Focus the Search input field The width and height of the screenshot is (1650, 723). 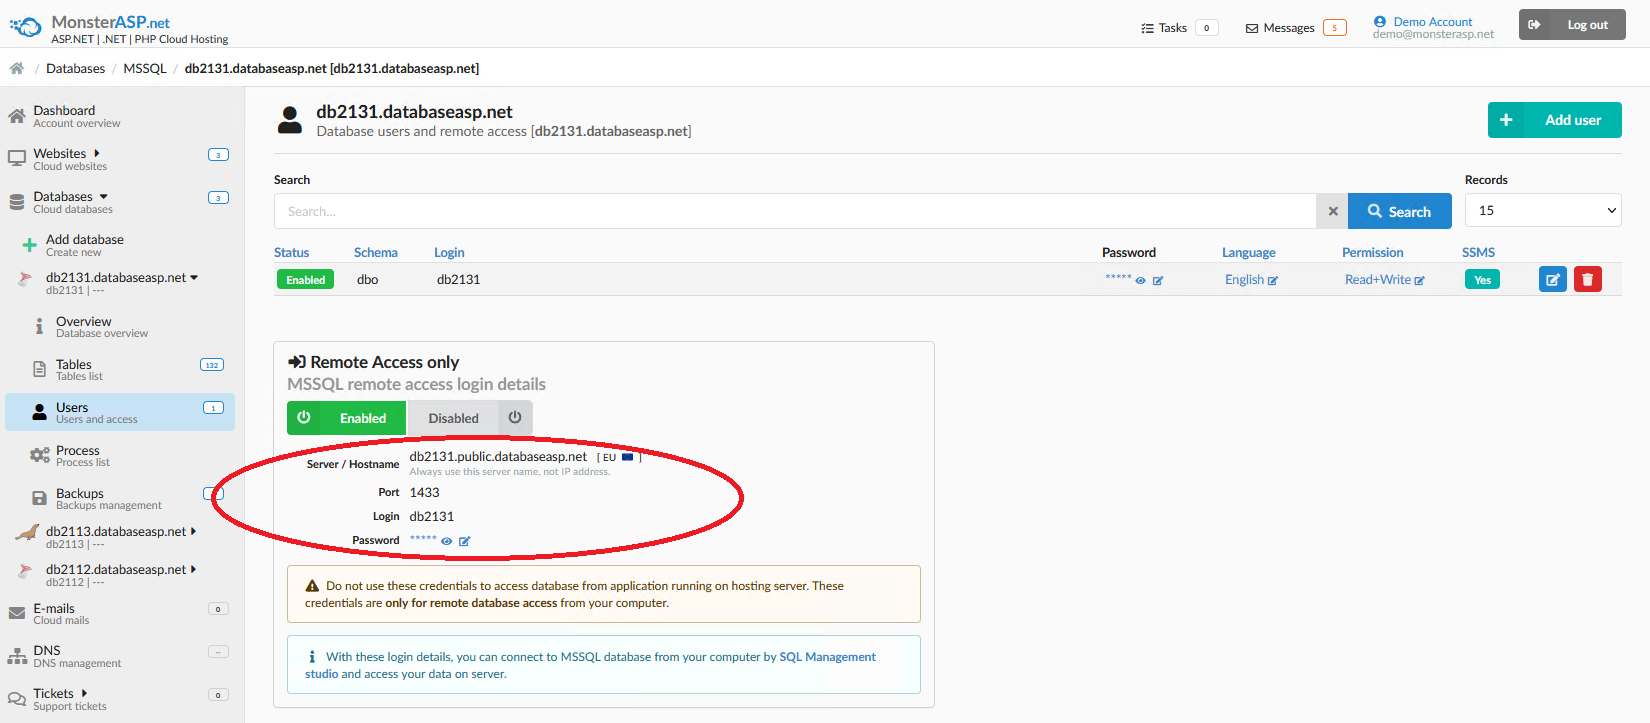(x=795, y=211)
